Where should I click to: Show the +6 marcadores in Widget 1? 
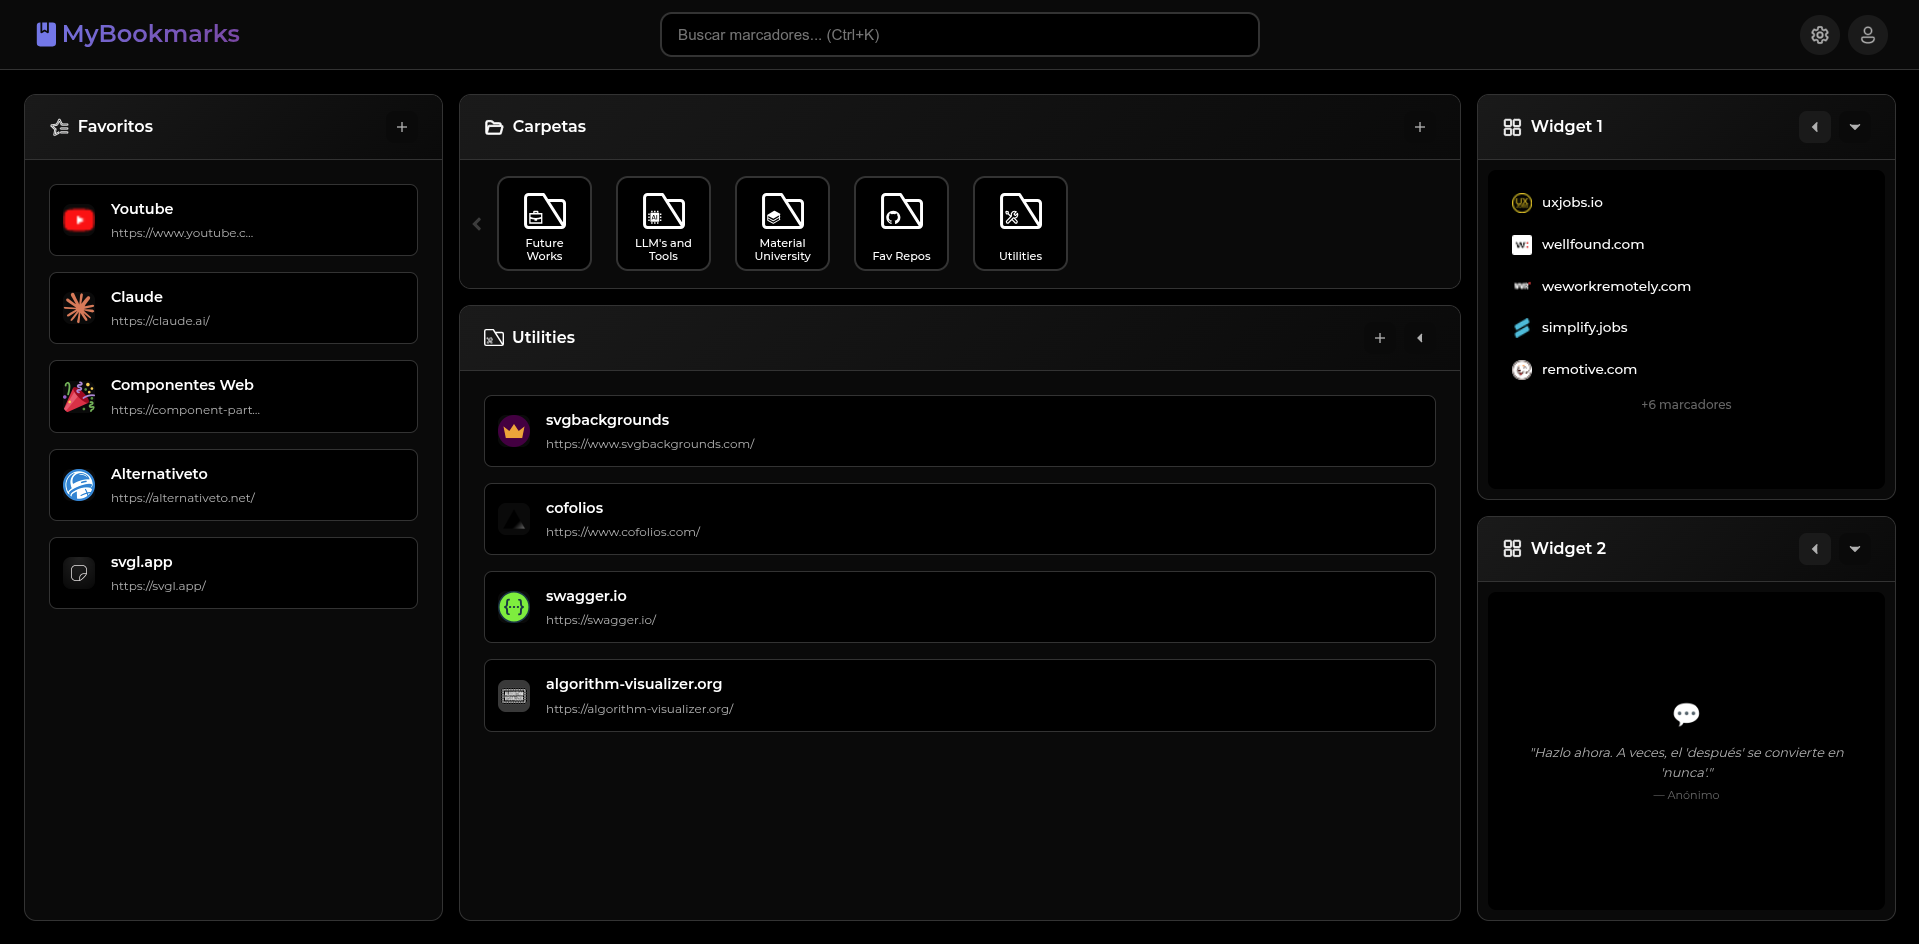click(1686, 405)
